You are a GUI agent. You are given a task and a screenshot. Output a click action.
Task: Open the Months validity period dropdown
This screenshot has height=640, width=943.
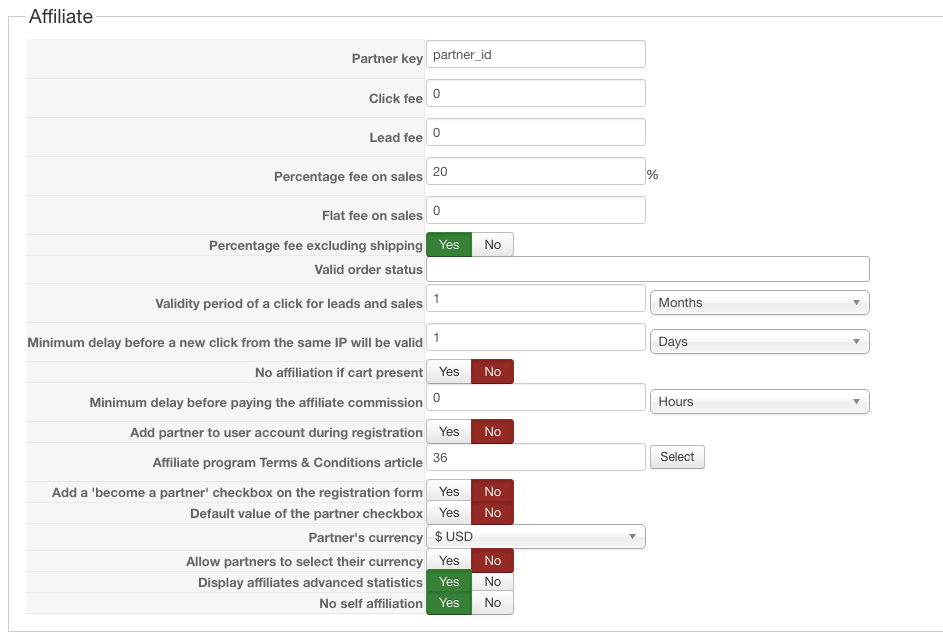click(x=760, y=303)
